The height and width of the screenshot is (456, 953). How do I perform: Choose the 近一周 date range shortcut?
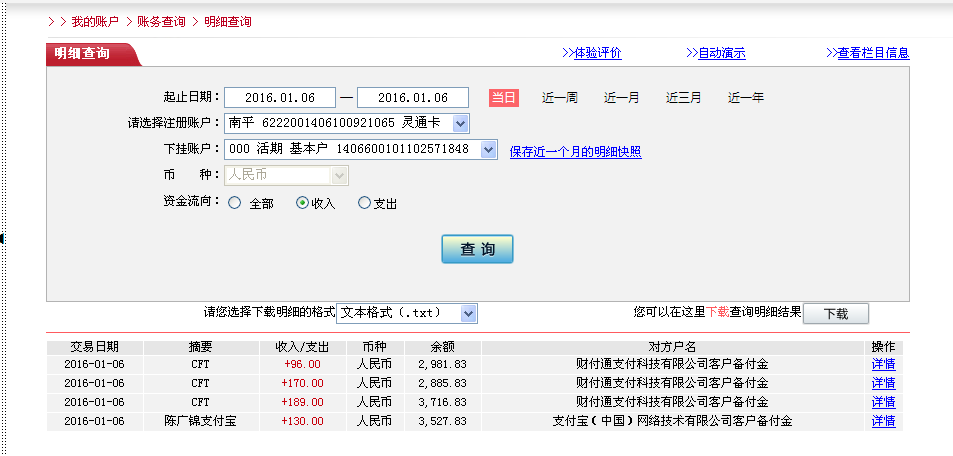(x=560, y=98)
